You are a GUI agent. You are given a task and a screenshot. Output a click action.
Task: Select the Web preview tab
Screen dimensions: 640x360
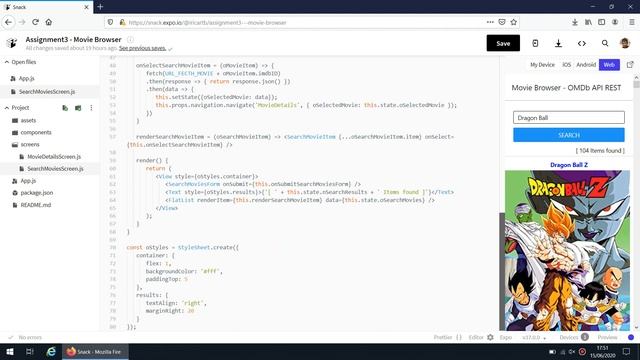609,64
